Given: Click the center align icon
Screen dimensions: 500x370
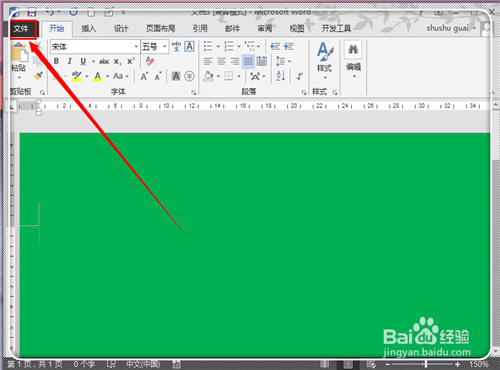Looking at the screenshot, I should 222,61.
